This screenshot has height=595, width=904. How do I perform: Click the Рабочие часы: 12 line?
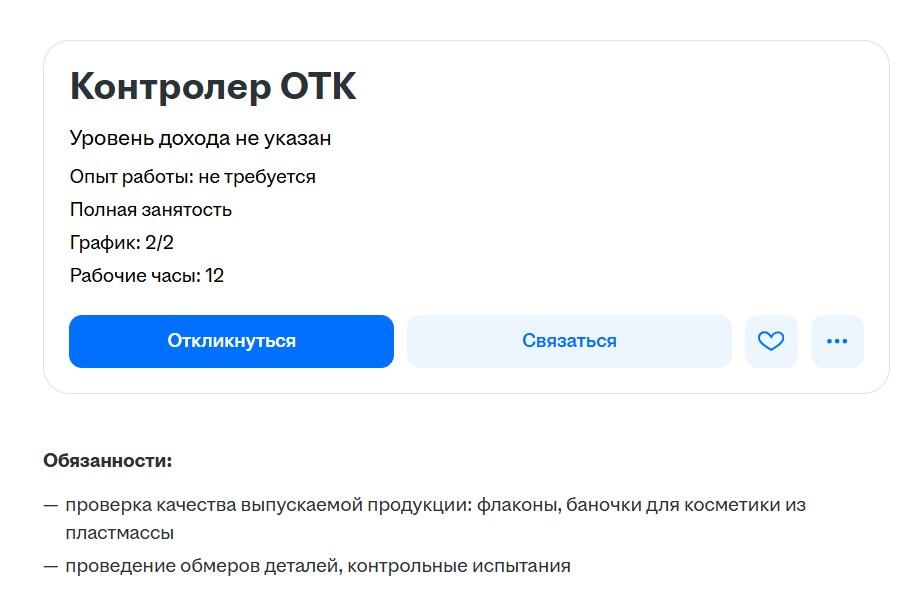coord(147,275)
